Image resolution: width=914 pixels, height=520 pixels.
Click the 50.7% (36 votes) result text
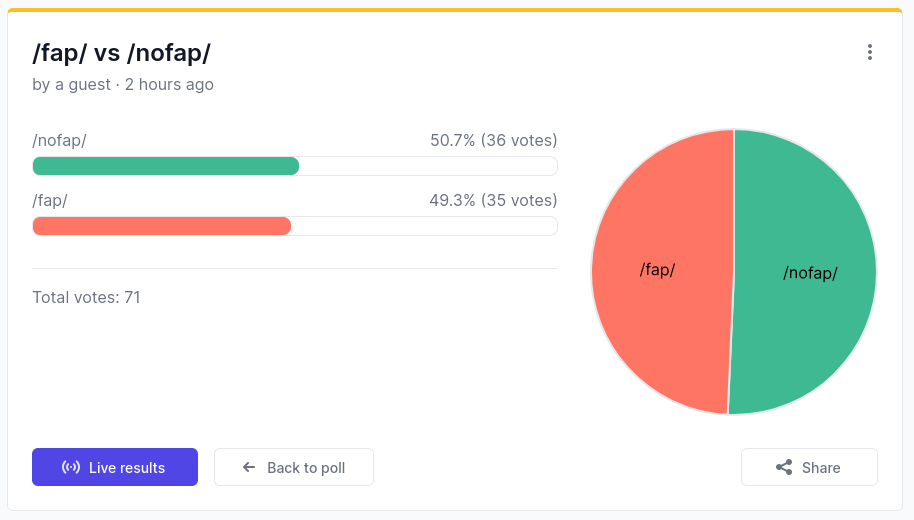[x=493, y=140]
